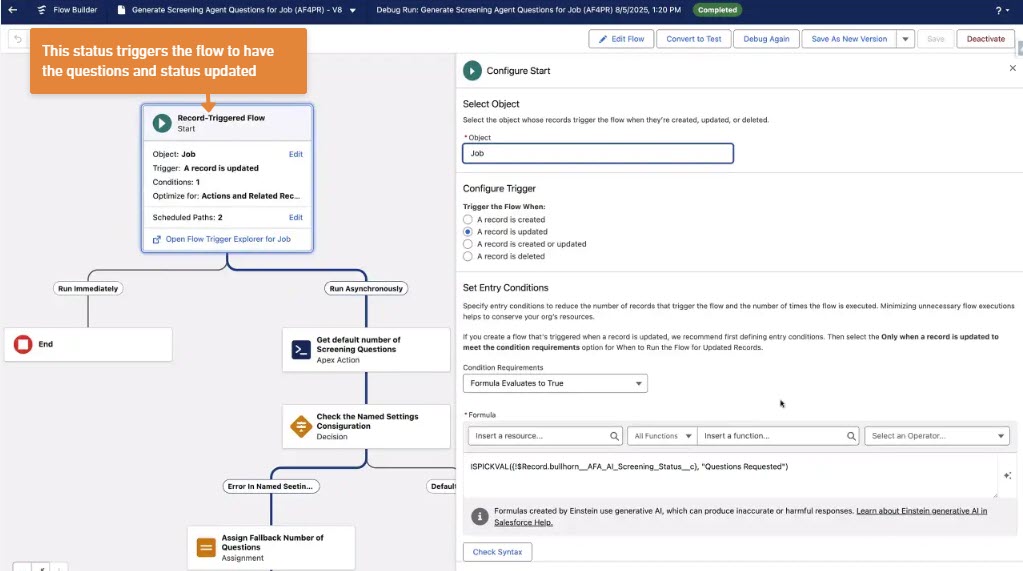Select 'A record is deleted' trigger option

(x=468, y=256)
